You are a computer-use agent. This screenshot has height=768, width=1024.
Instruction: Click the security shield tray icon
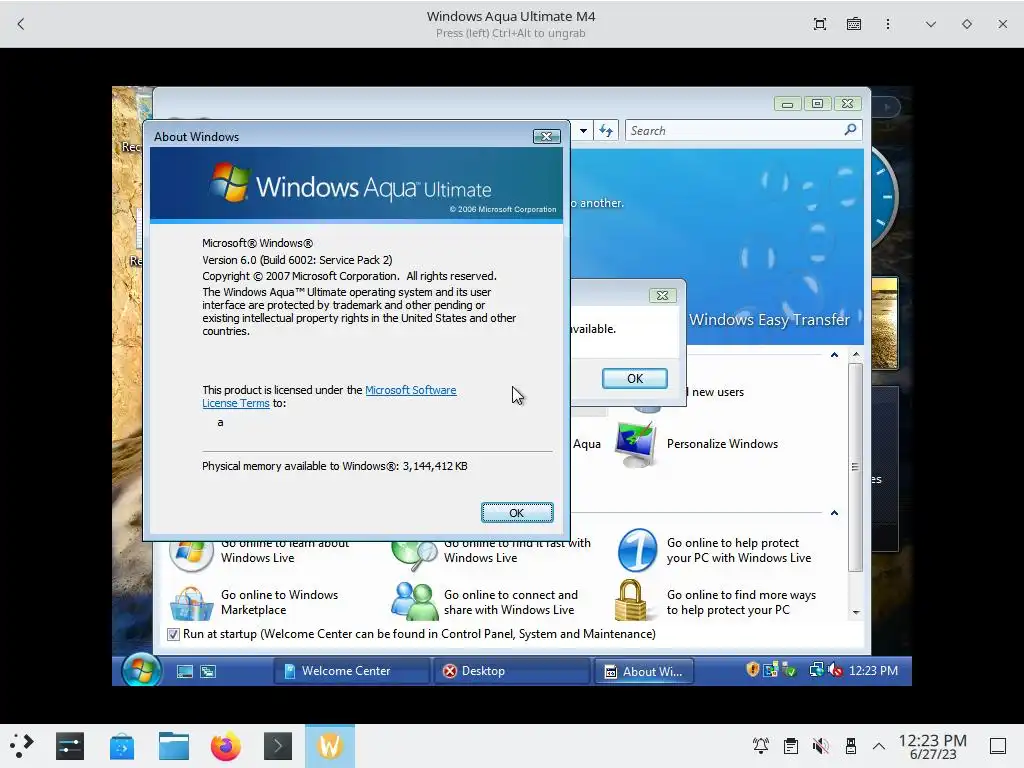click(752, 669)
